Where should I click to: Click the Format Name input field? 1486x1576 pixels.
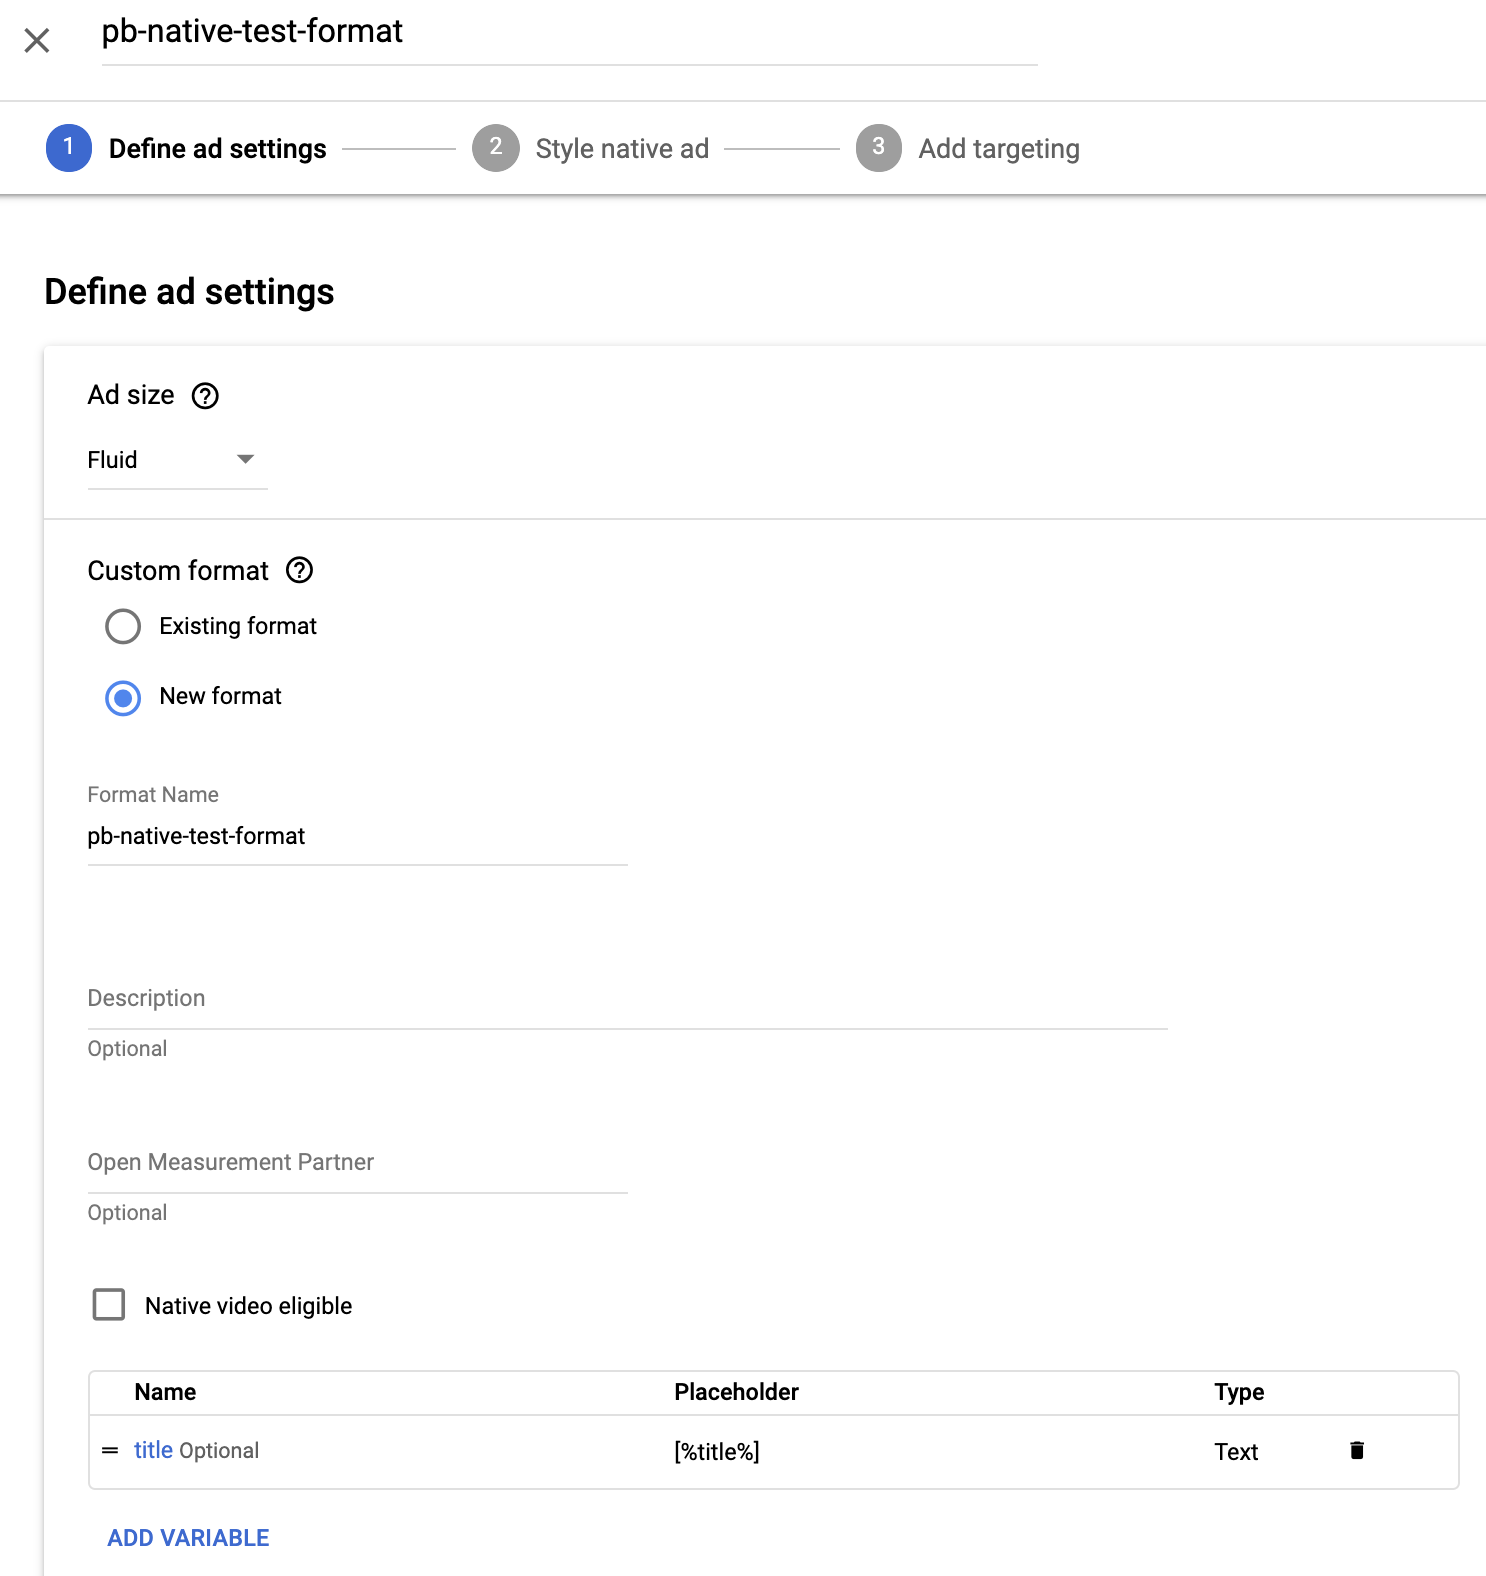tap(357, 837)
